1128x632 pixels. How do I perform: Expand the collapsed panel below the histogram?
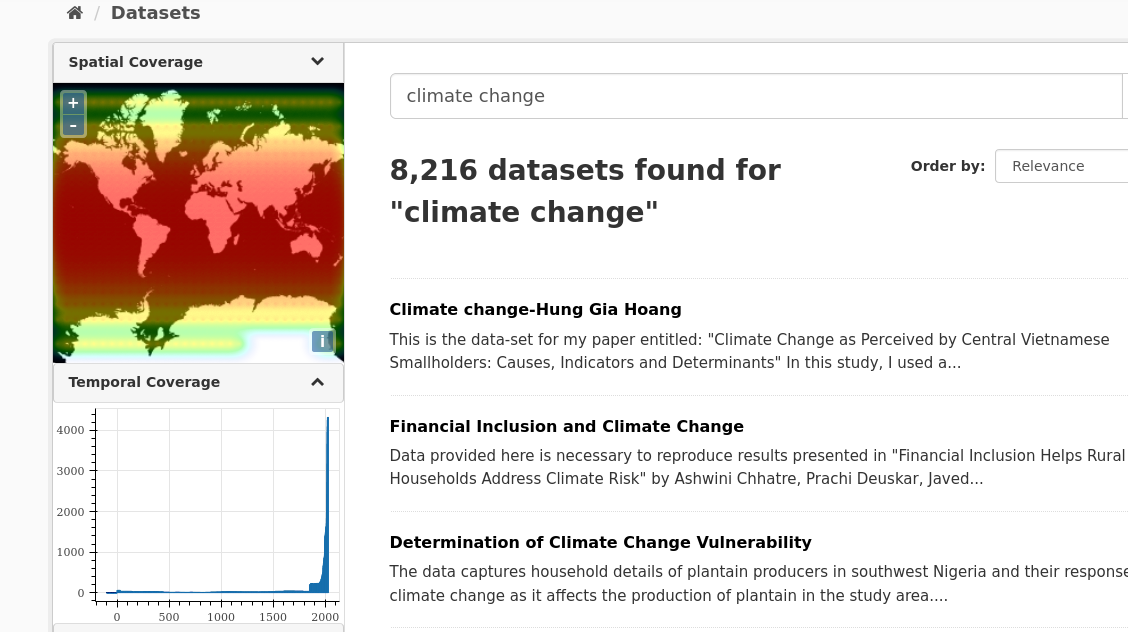(198, 627)
